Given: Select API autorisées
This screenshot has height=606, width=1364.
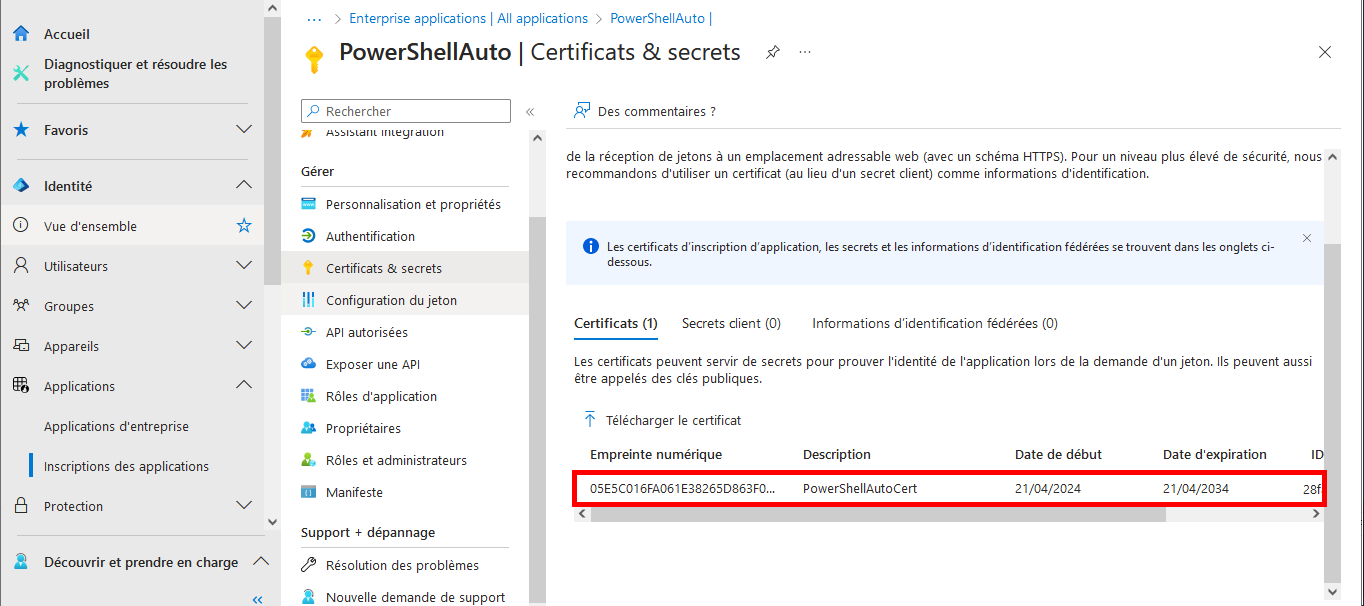Looking at the screenshot, I should pyautogui.click(x=373, y=331).
